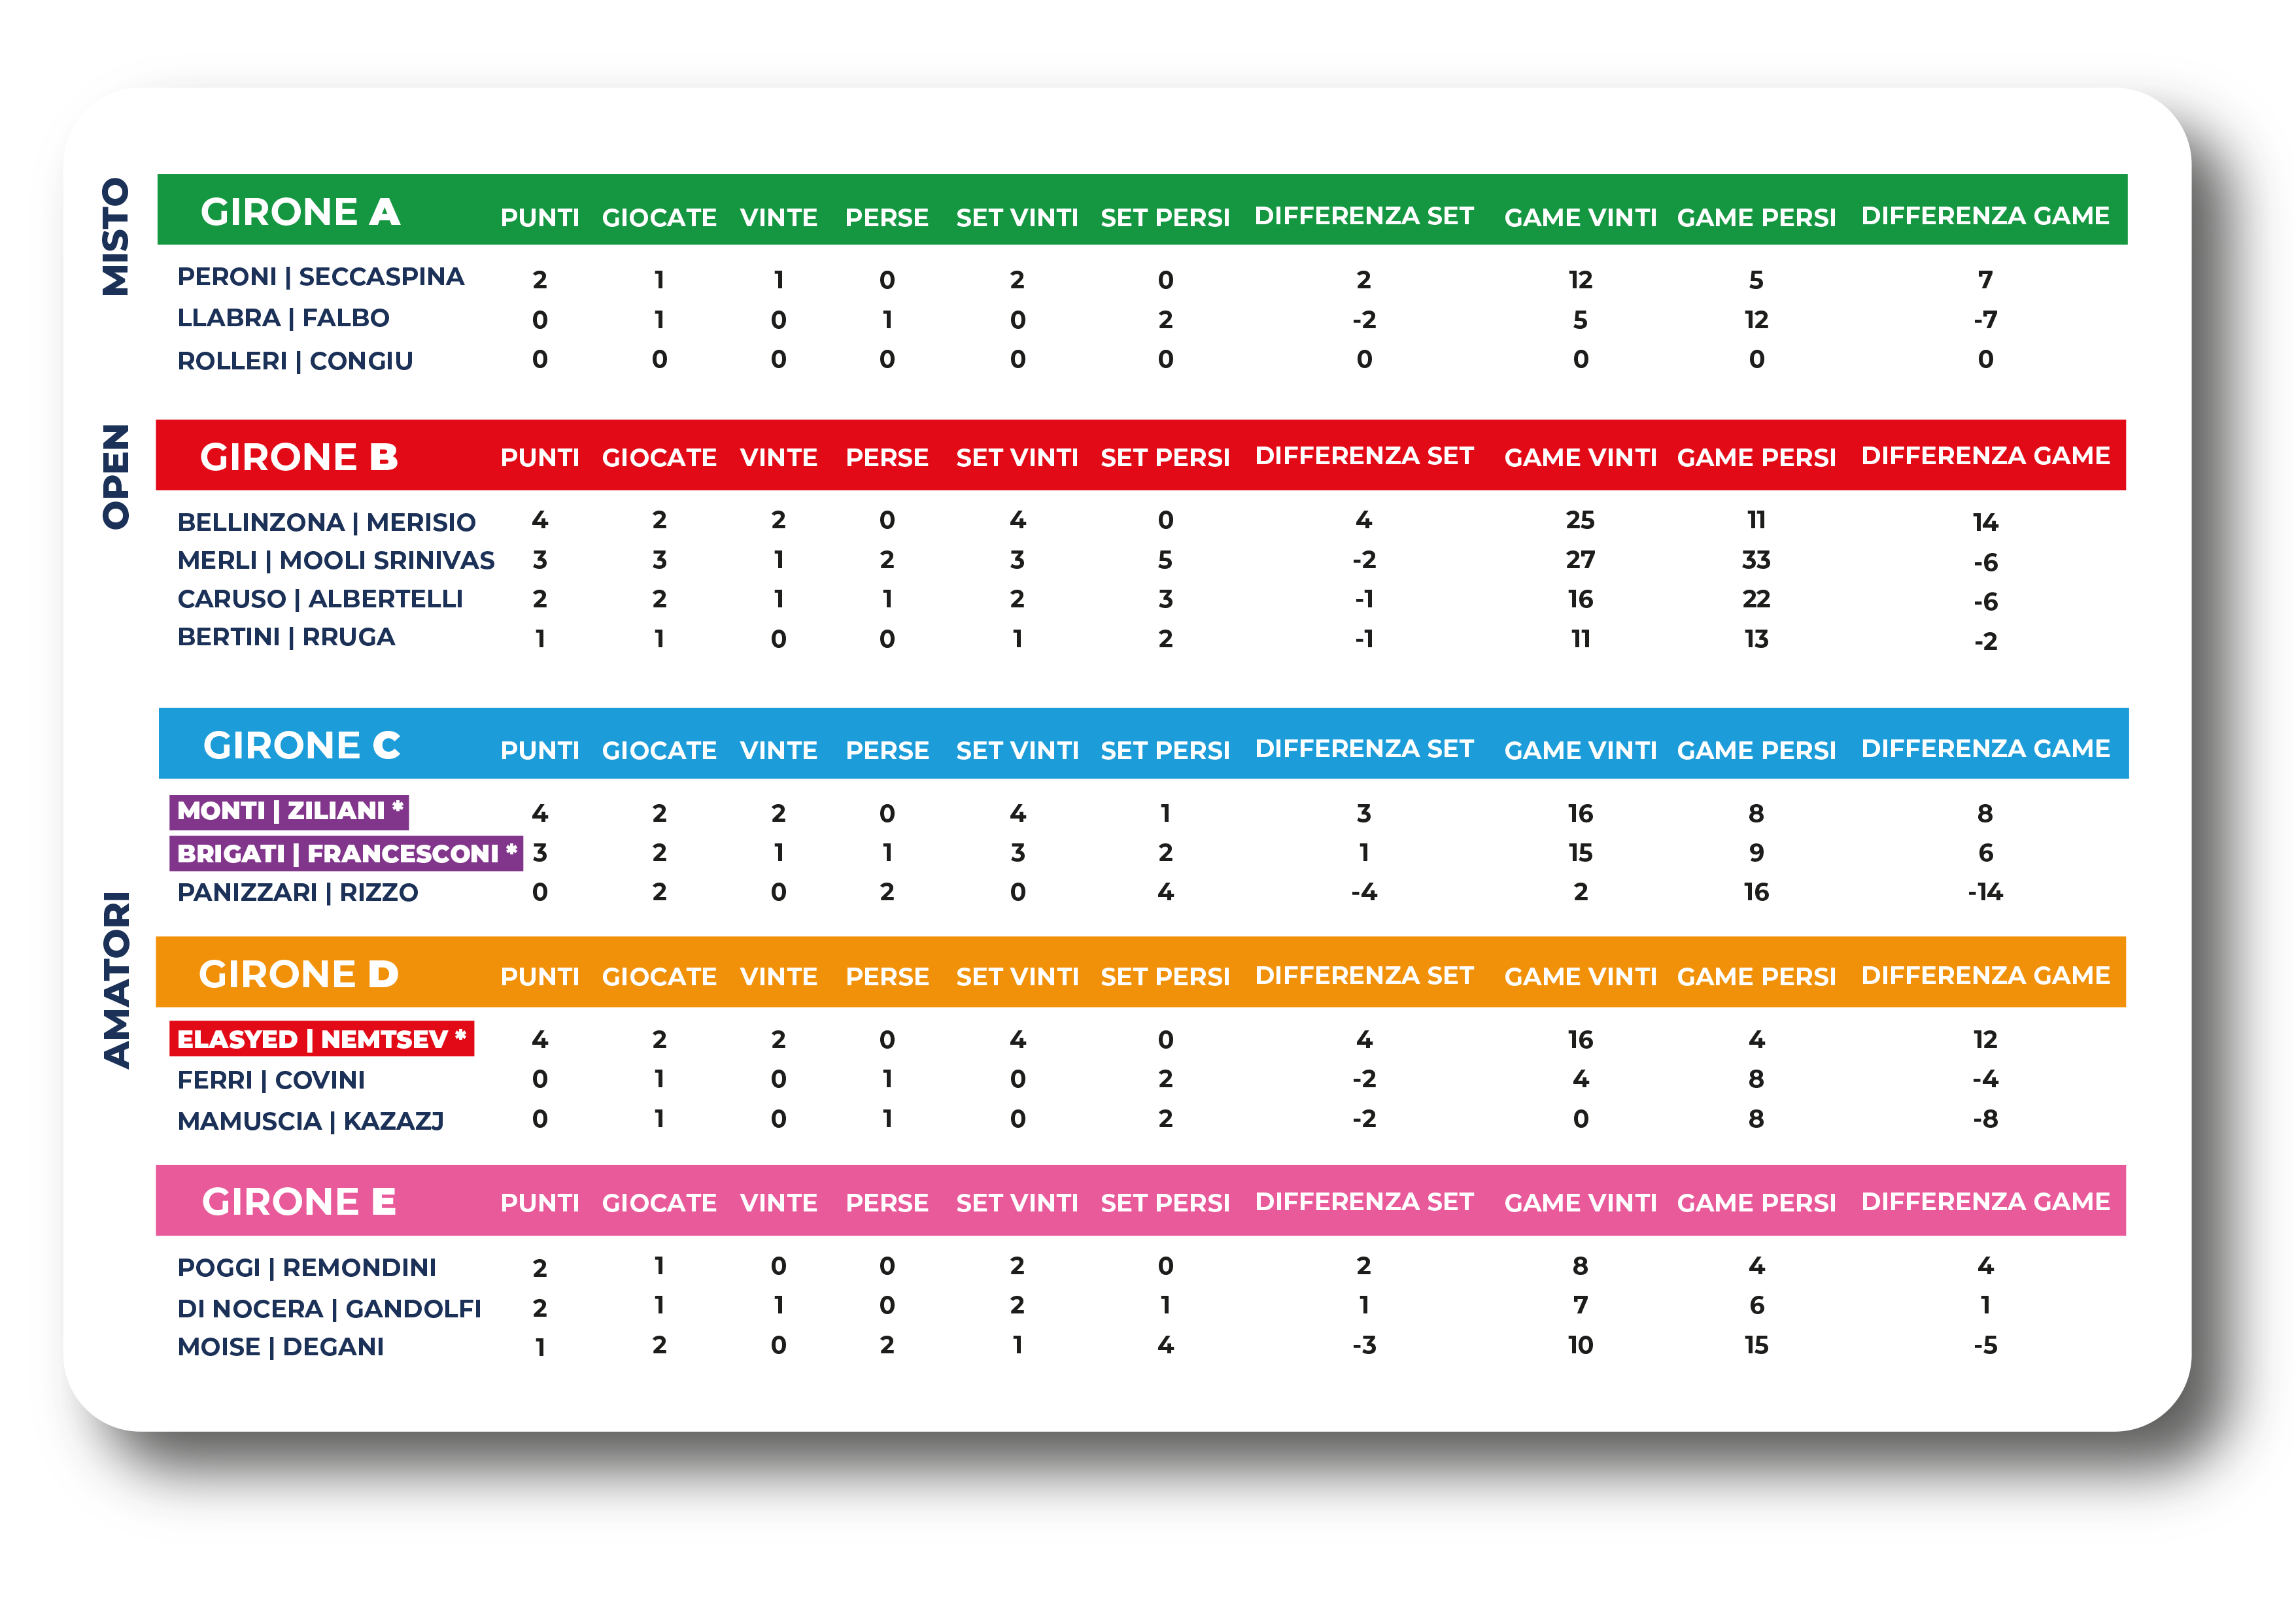Click game persi 13 in Bertini | Rruga row

[1756, 639]
